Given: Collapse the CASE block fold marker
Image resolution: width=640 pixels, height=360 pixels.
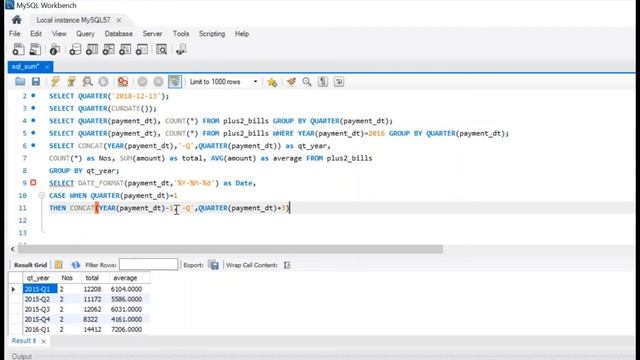Looking at the screenshot, I should 42,196.
